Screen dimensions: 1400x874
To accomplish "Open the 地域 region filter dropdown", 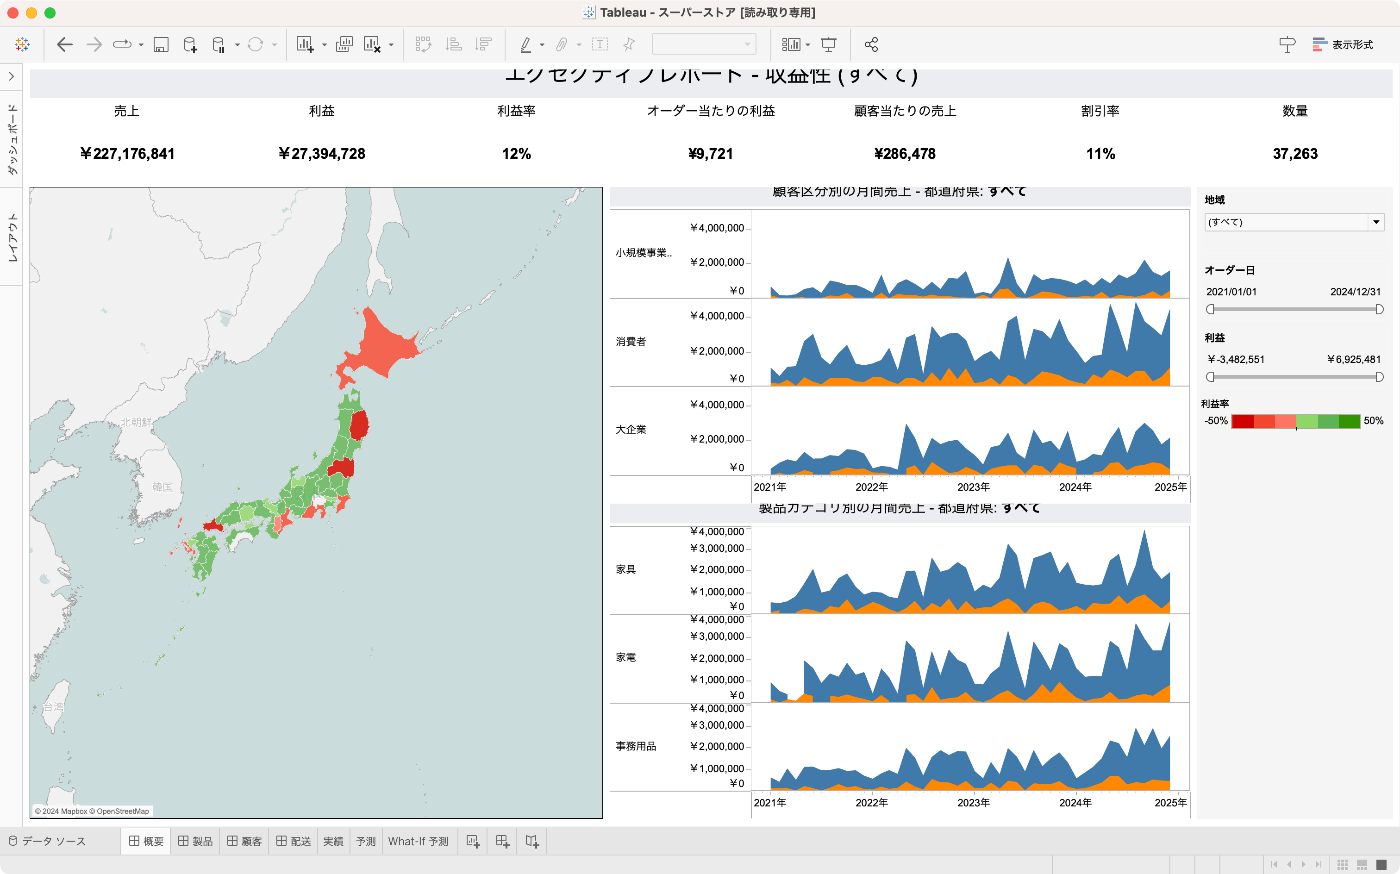I will point(1294,222).
